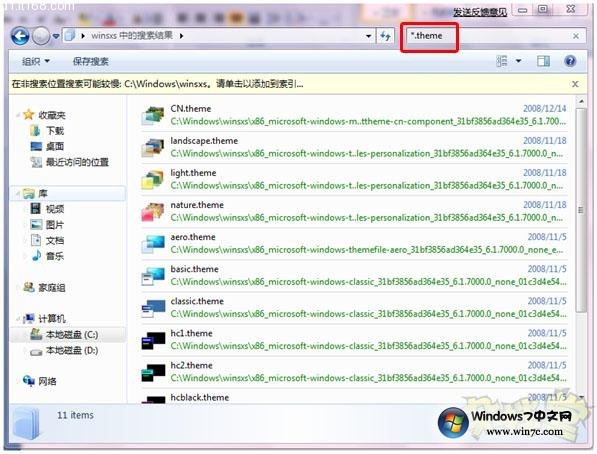Select the aero.theme file name
This screenshot has width=597, height=454.
pos(193,237)
